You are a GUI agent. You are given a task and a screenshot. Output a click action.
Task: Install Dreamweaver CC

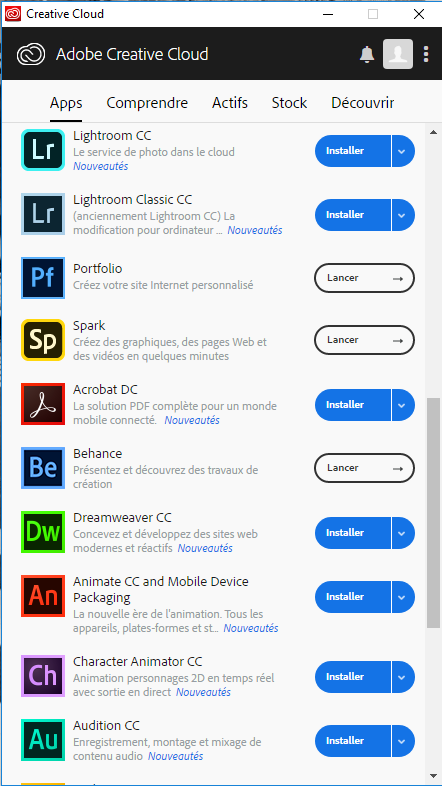click(x=352, y=532)
